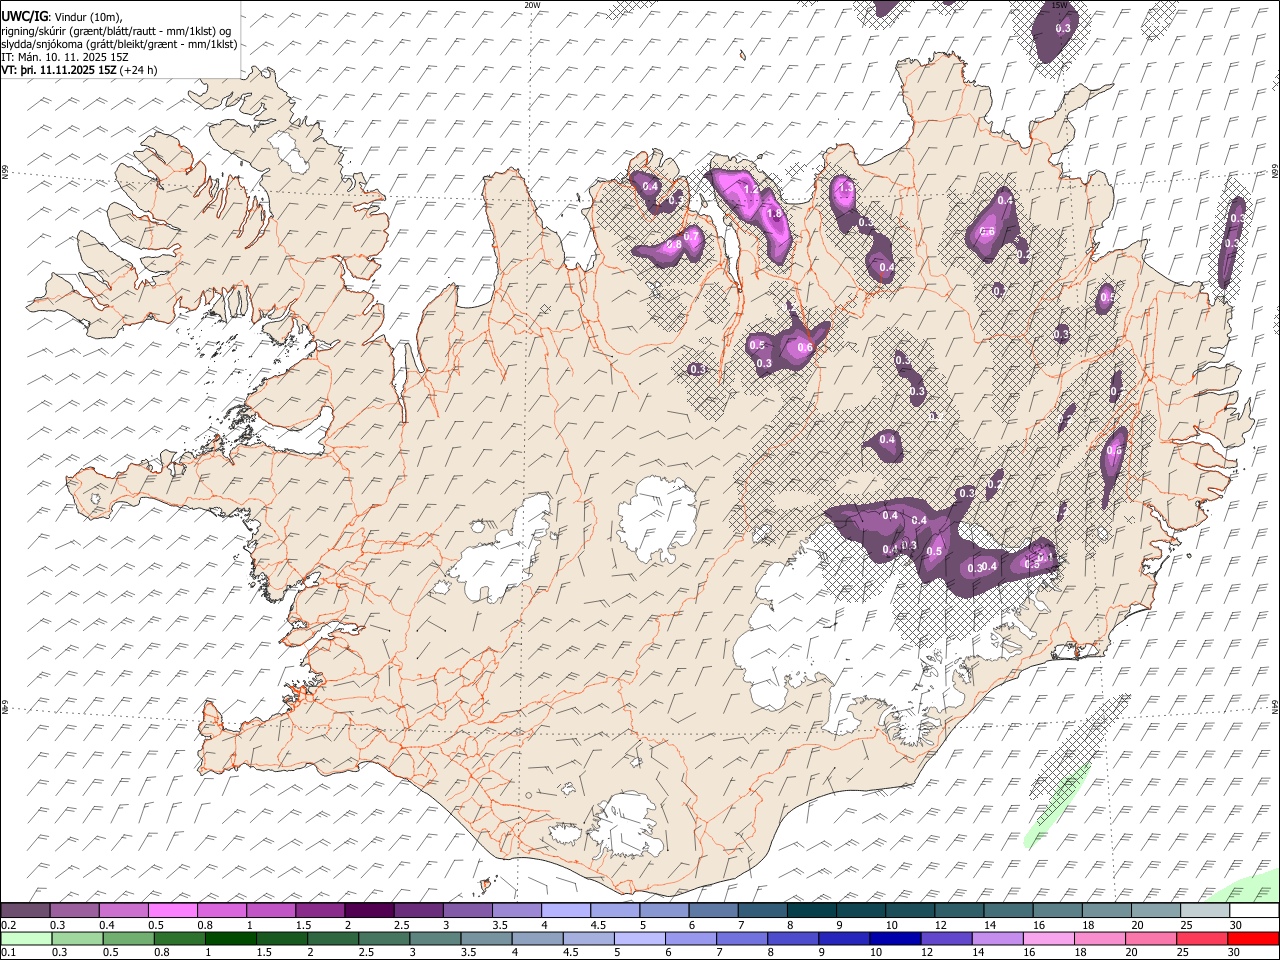Click the 'rigning/skúrir' legend description line
The height and width of the screenshot is (960, 1280).
[118, 30]
